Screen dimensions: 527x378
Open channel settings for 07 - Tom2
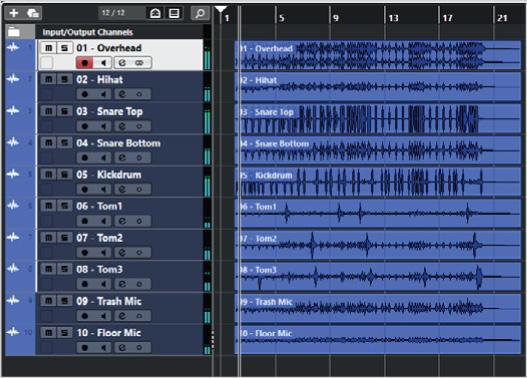click(122, 253)
